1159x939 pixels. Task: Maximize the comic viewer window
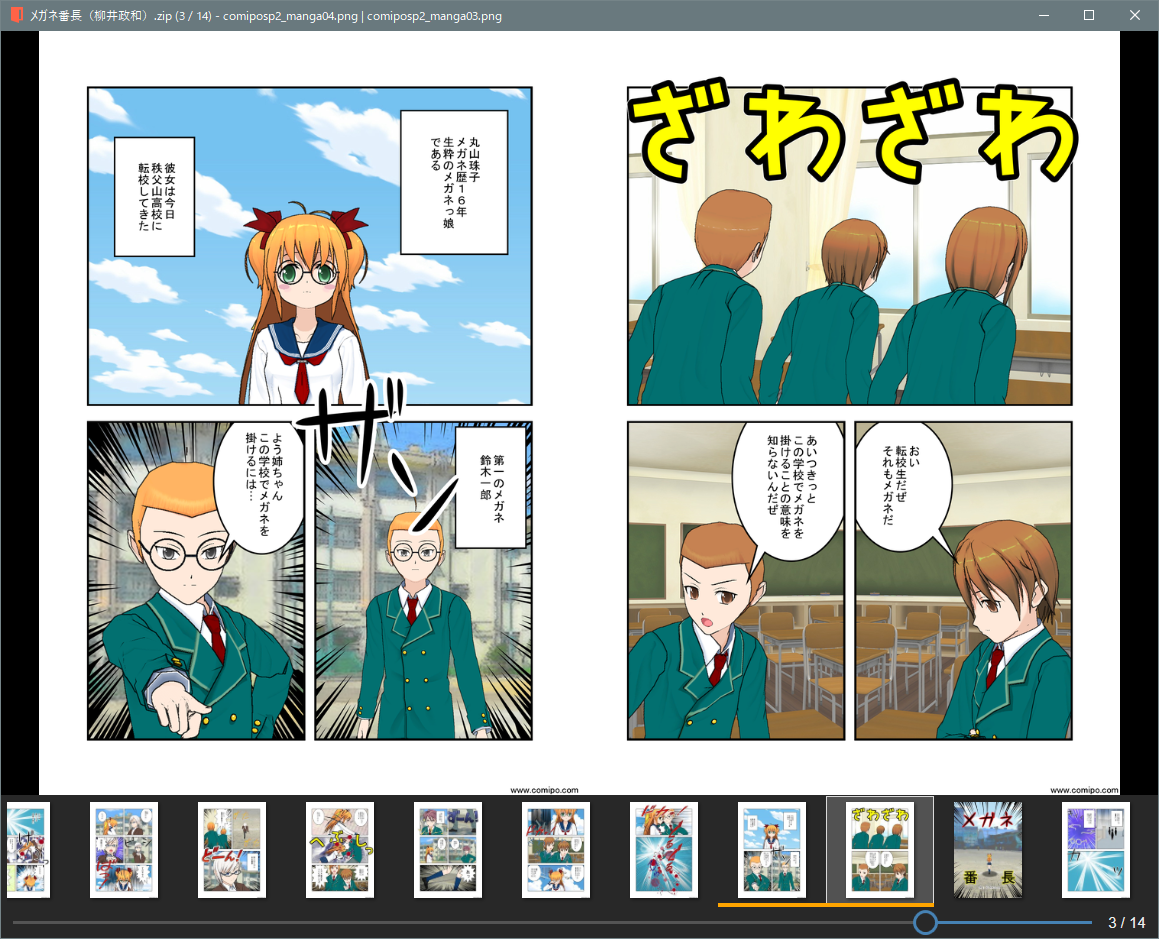click(1089, 15)
